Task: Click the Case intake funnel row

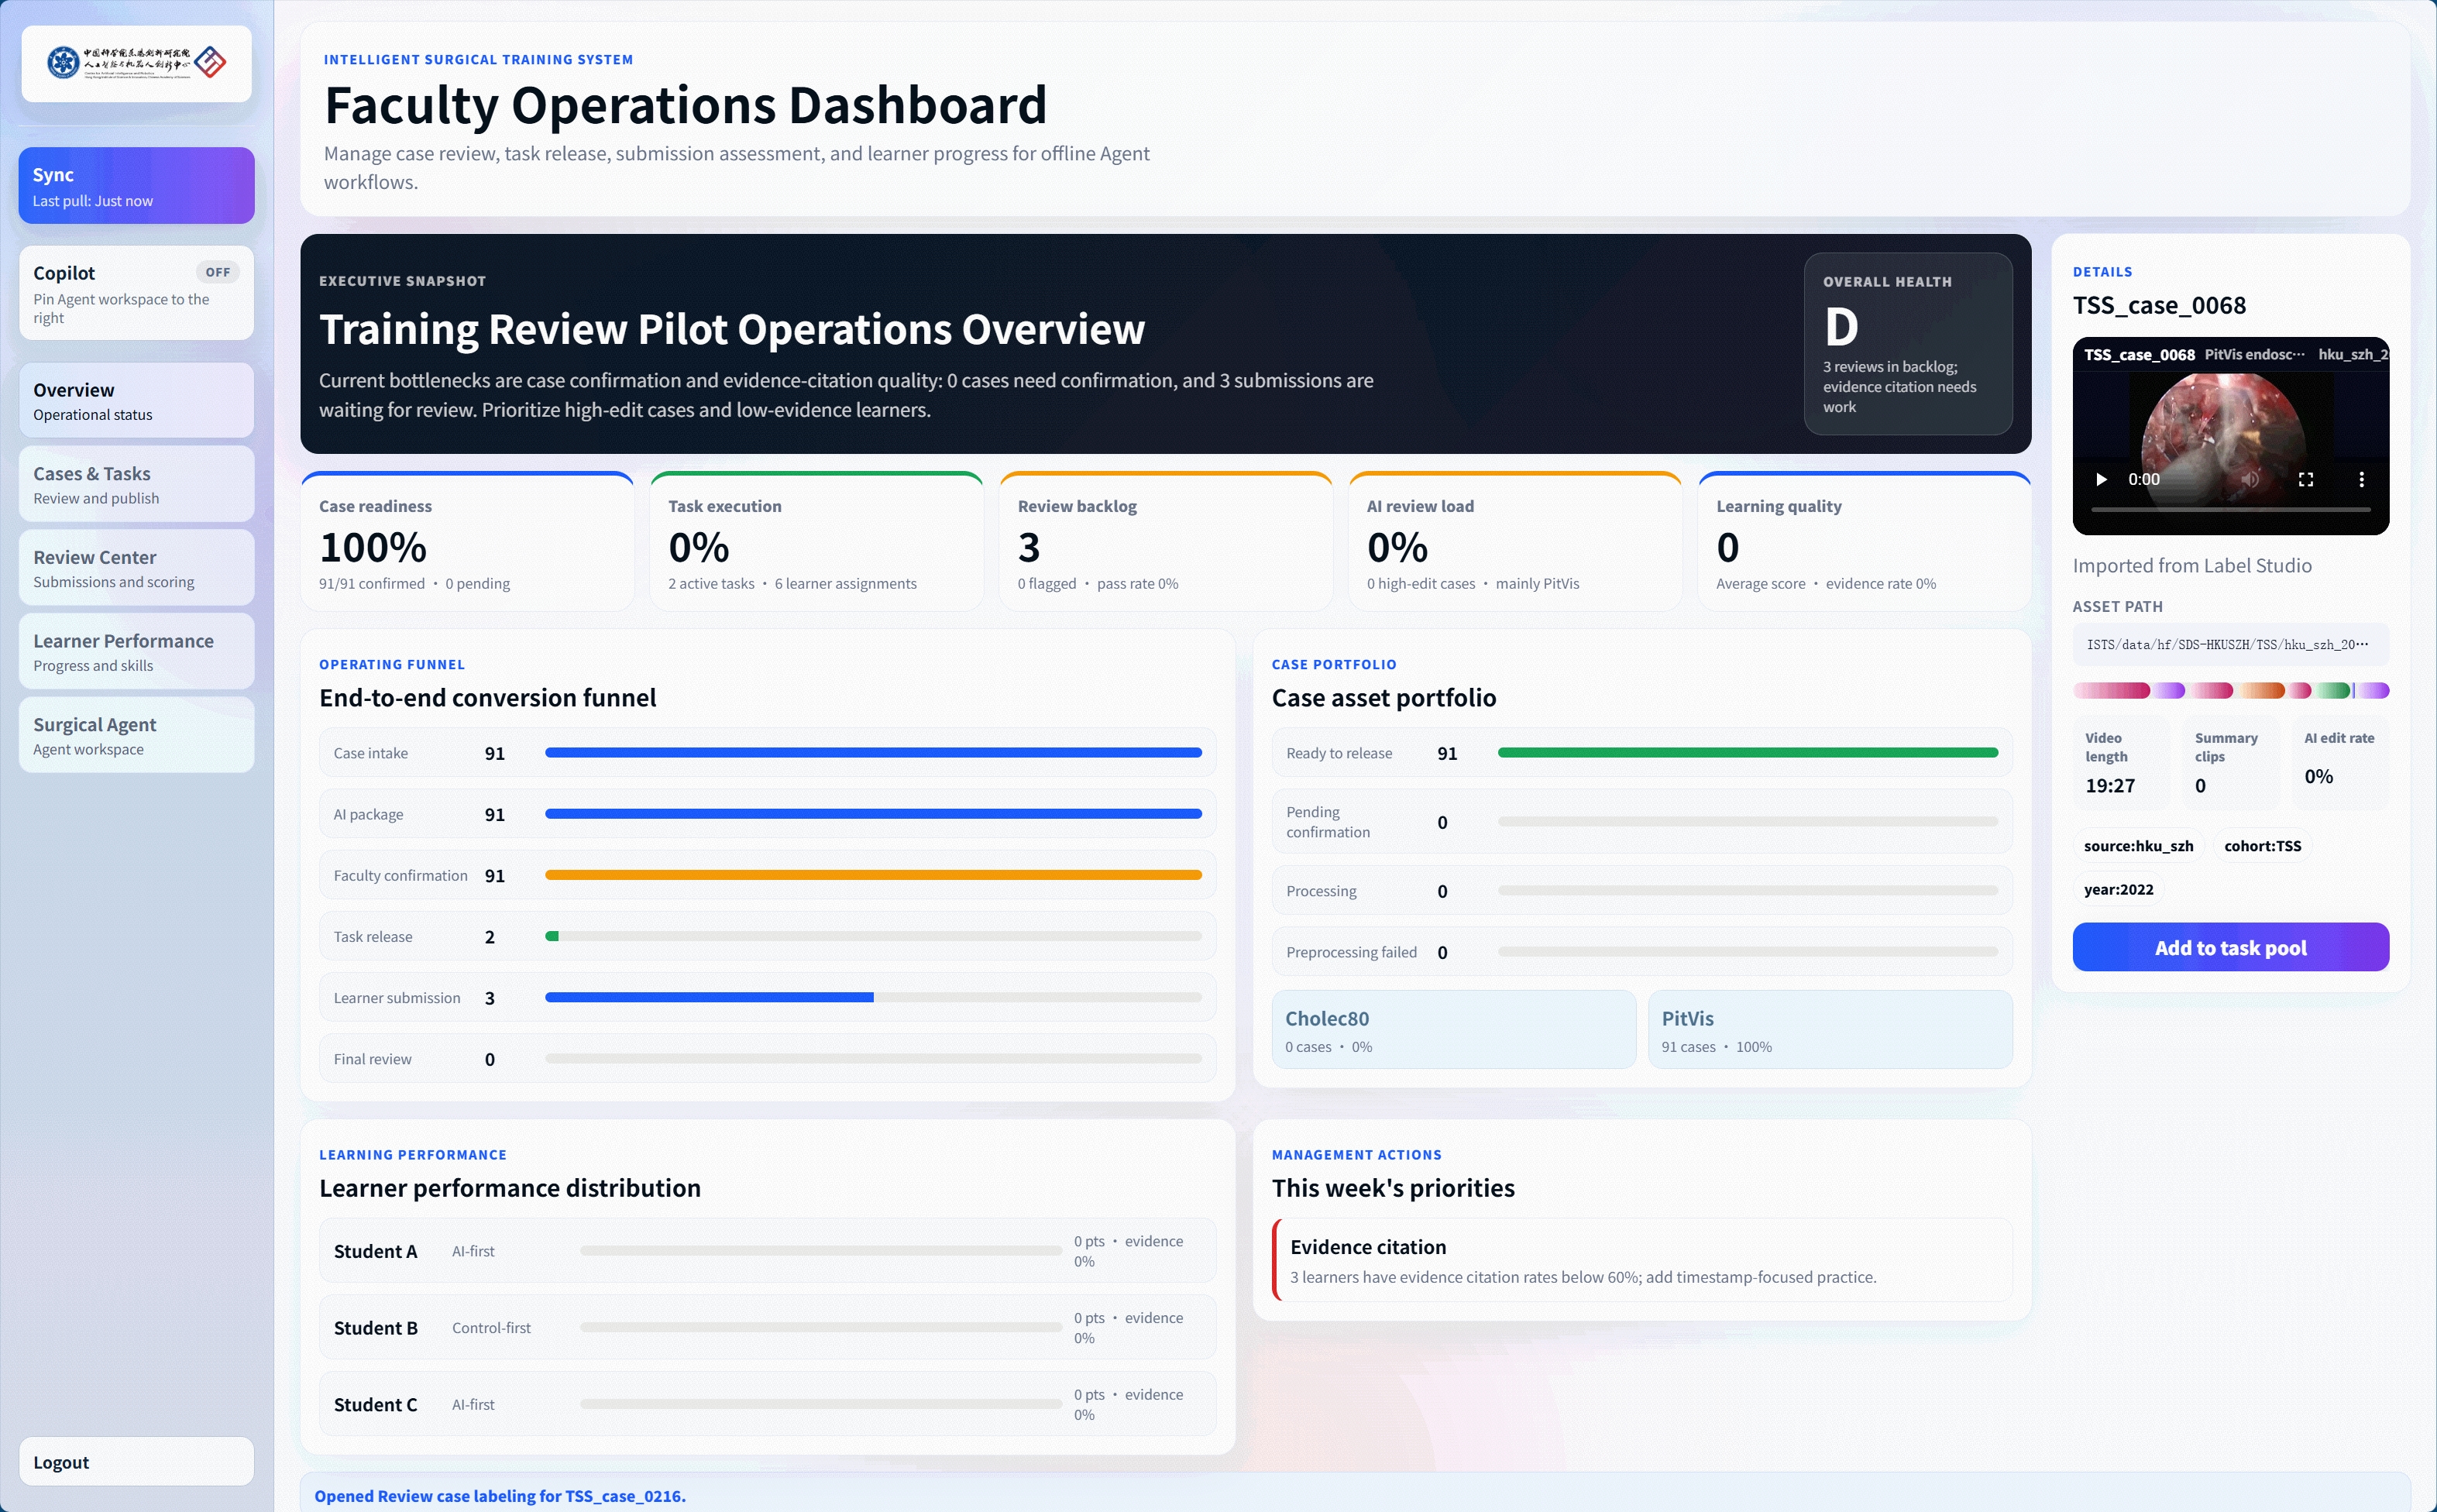Action: (768, 753)
